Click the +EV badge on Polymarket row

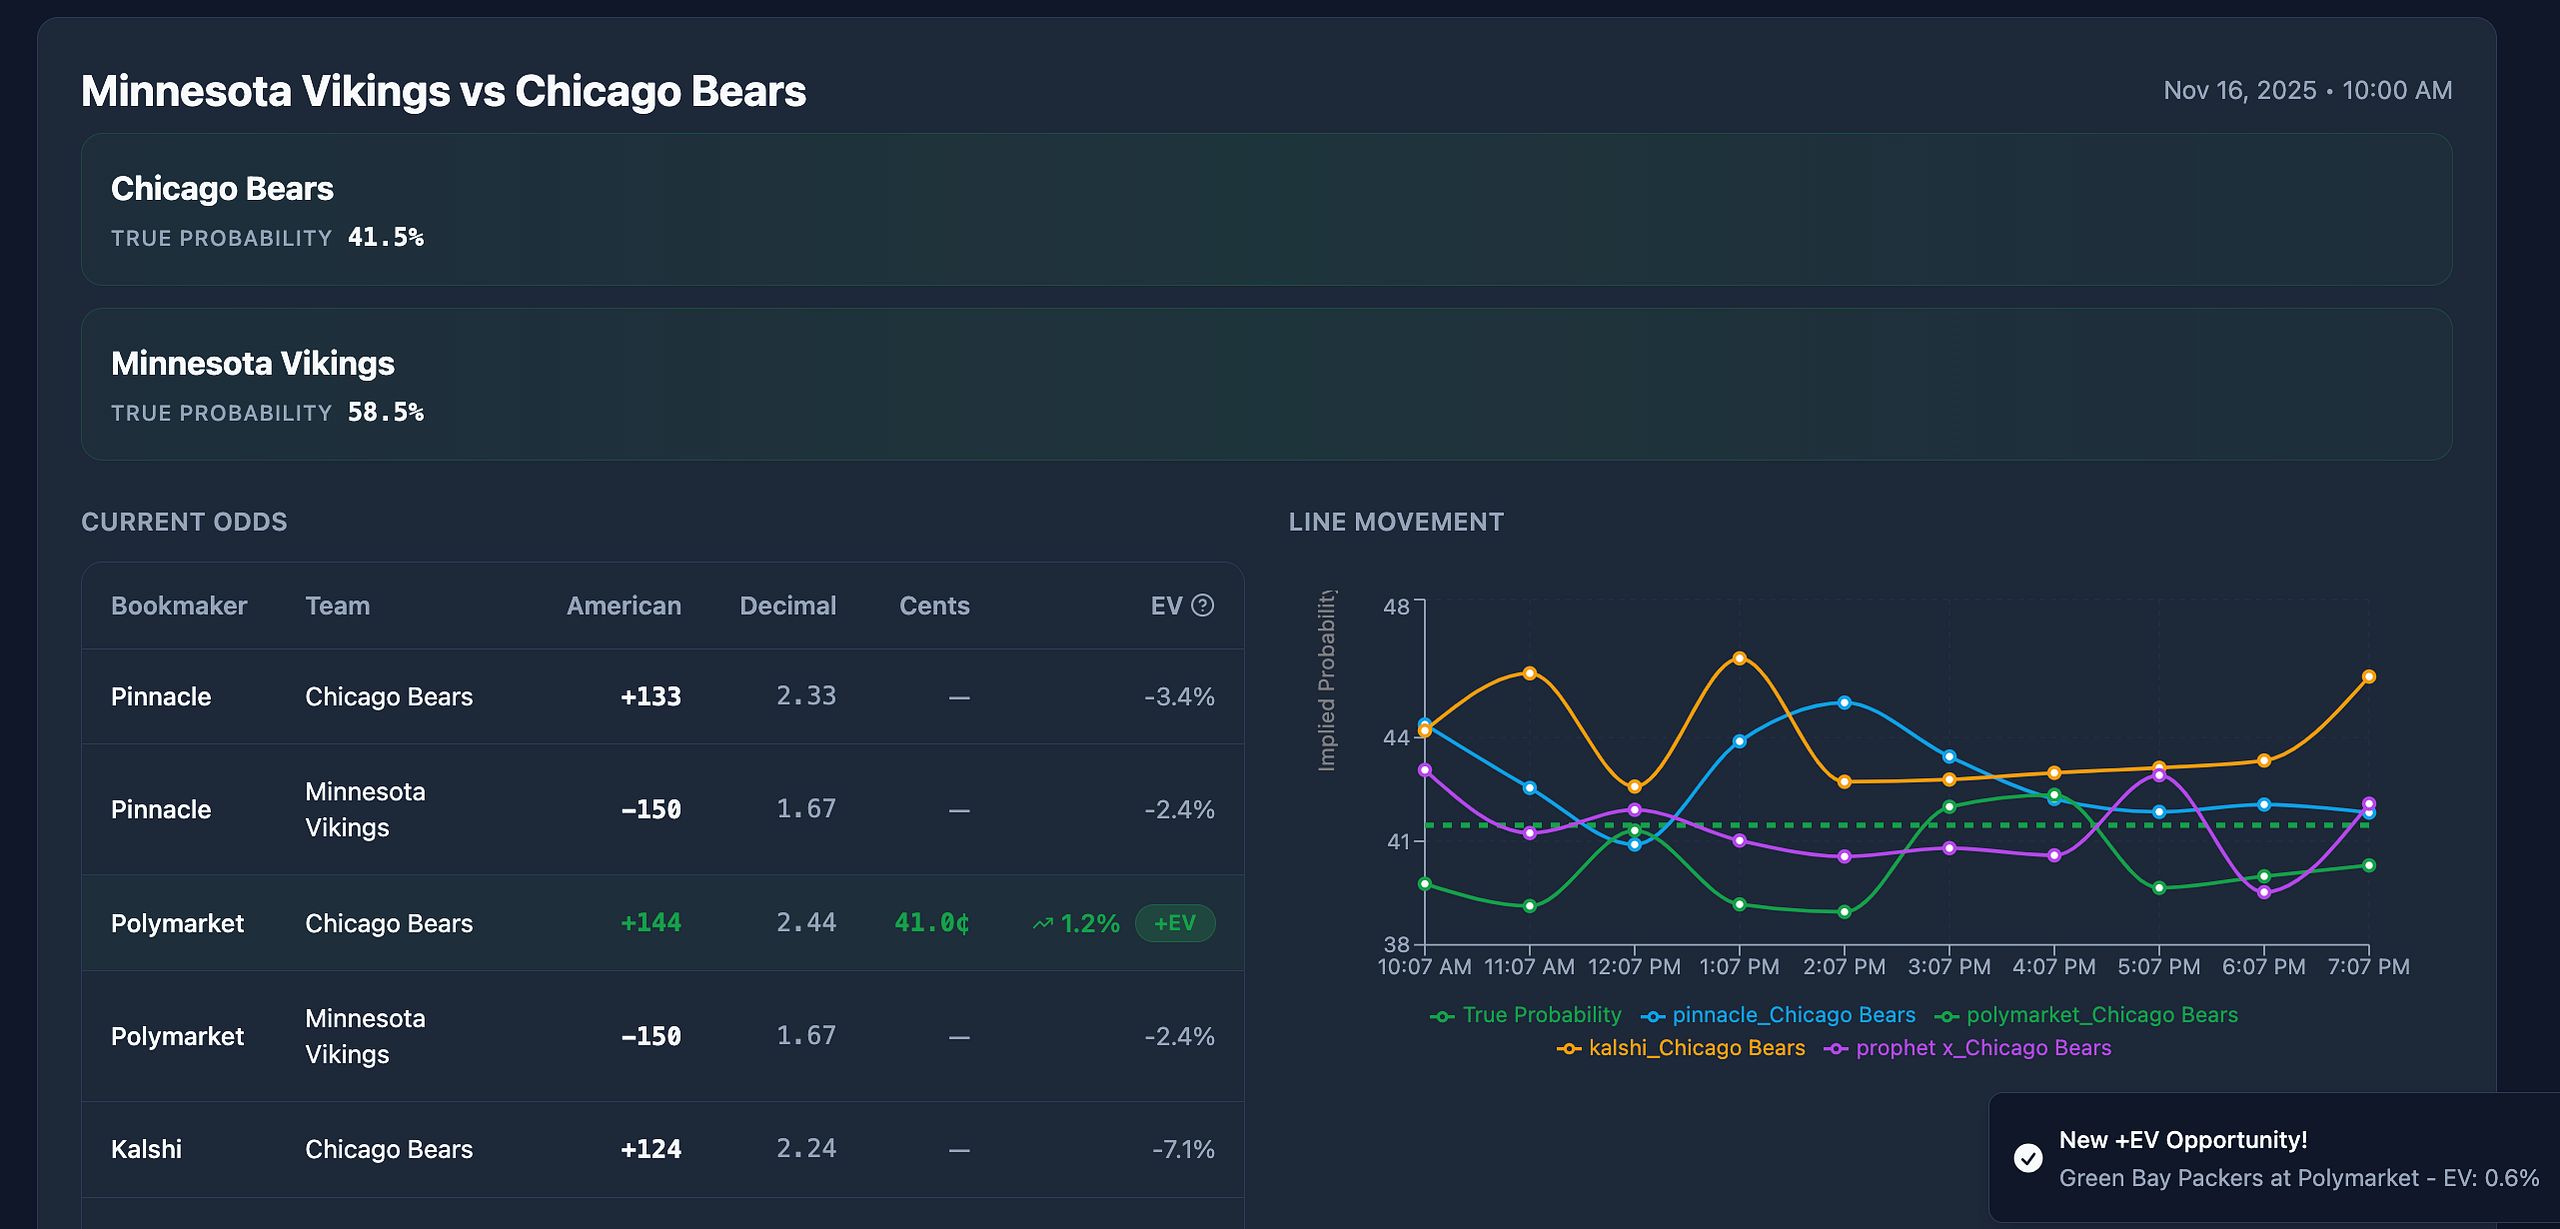(1175, 923)
